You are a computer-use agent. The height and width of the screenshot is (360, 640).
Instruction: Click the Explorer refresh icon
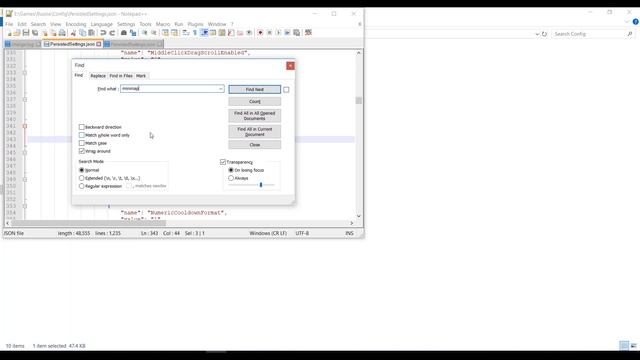(544, 34)
